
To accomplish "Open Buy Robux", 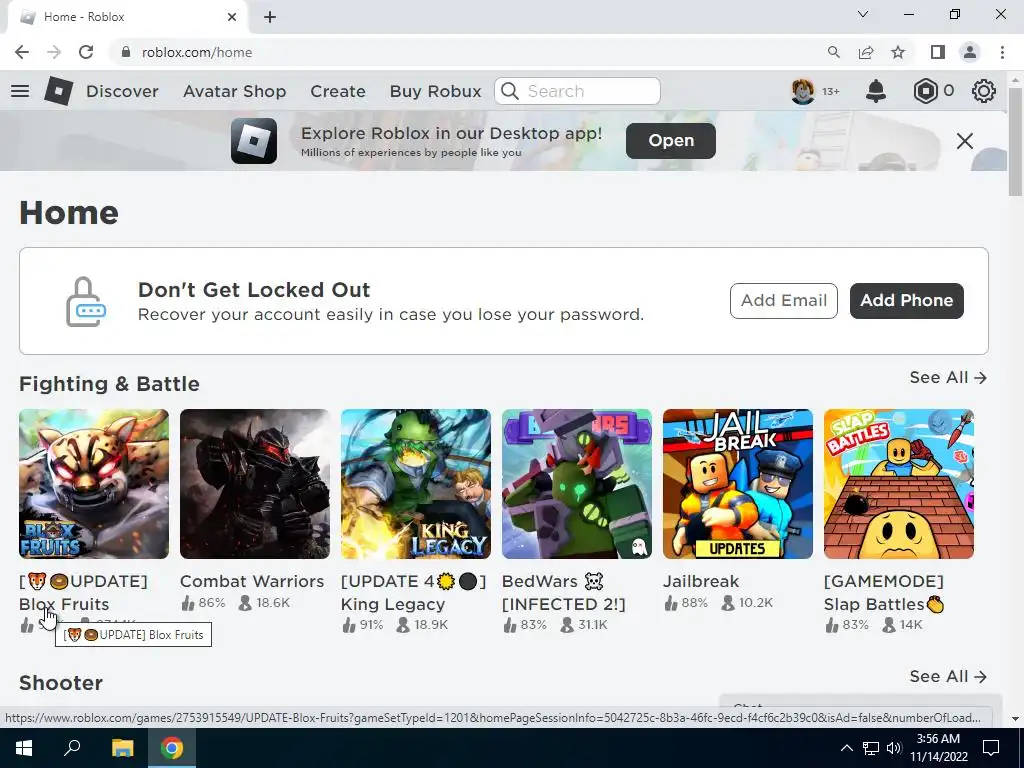I will click(x=436, y=91).
